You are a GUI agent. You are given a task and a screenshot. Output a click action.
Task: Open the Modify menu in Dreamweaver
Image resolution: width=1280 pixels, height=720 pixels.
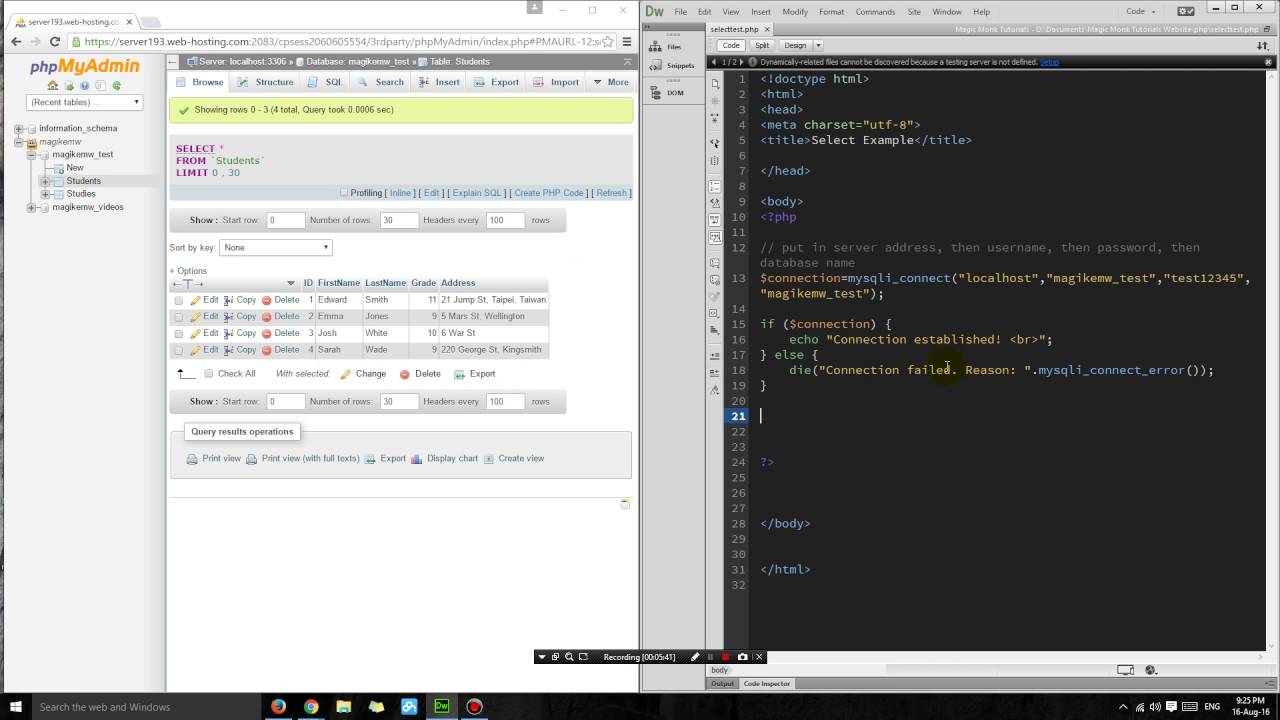(795, 12)
